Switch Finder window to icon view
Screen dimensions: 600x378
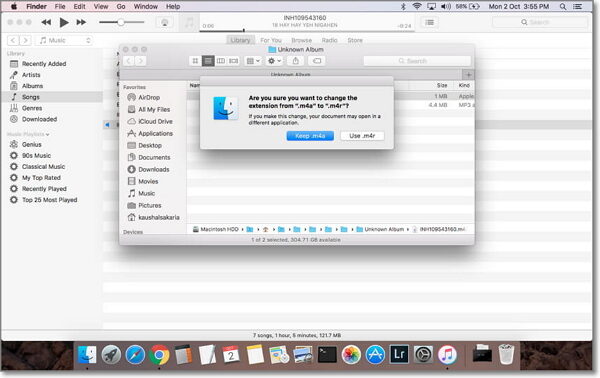pyautogui.click(x=195, y=61)
